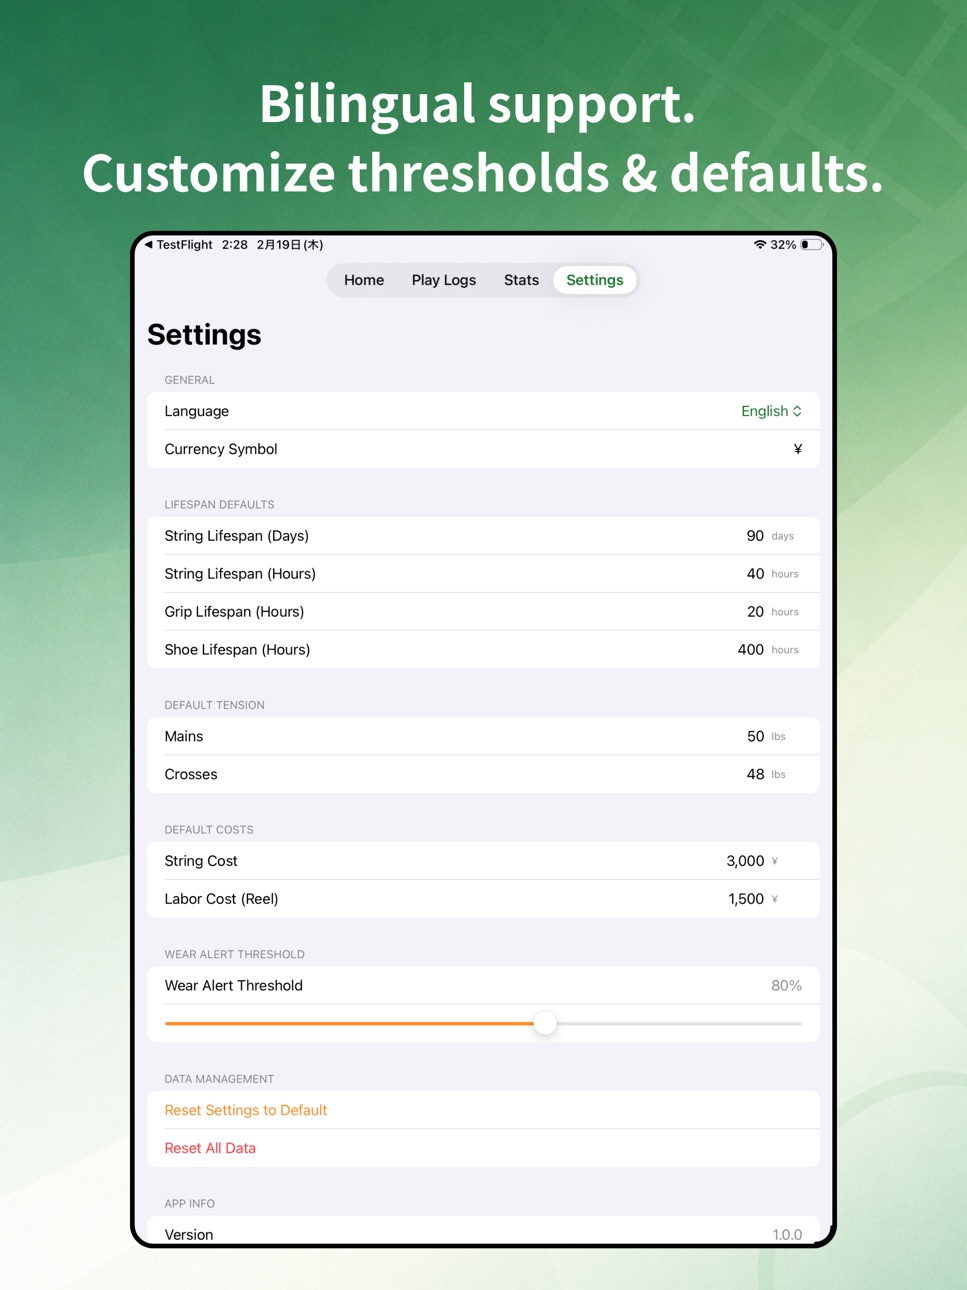
Task: Switch to the Home tab
Action: [364, 280]
